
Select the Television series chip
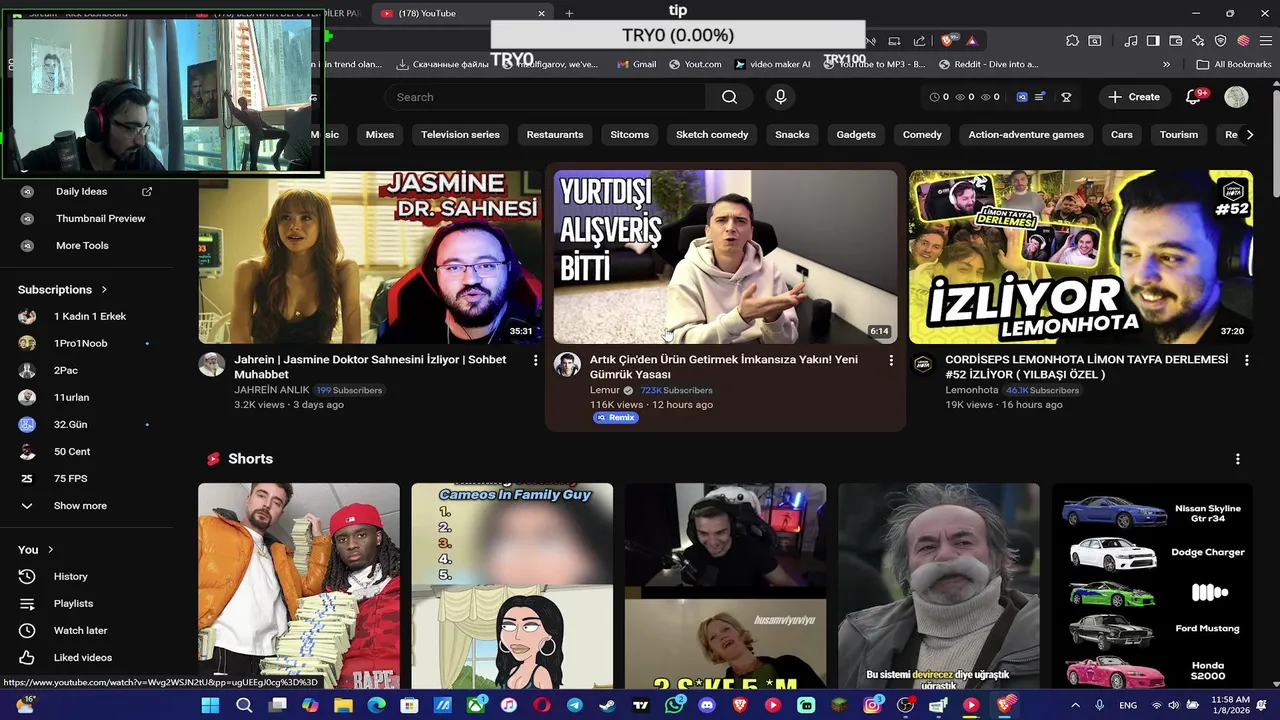coord(460,135)
